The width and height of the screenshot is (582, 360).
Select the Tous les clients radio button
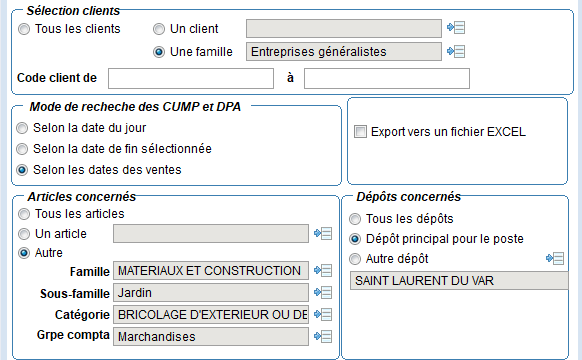pyautogui.click(x=24, y=29)
